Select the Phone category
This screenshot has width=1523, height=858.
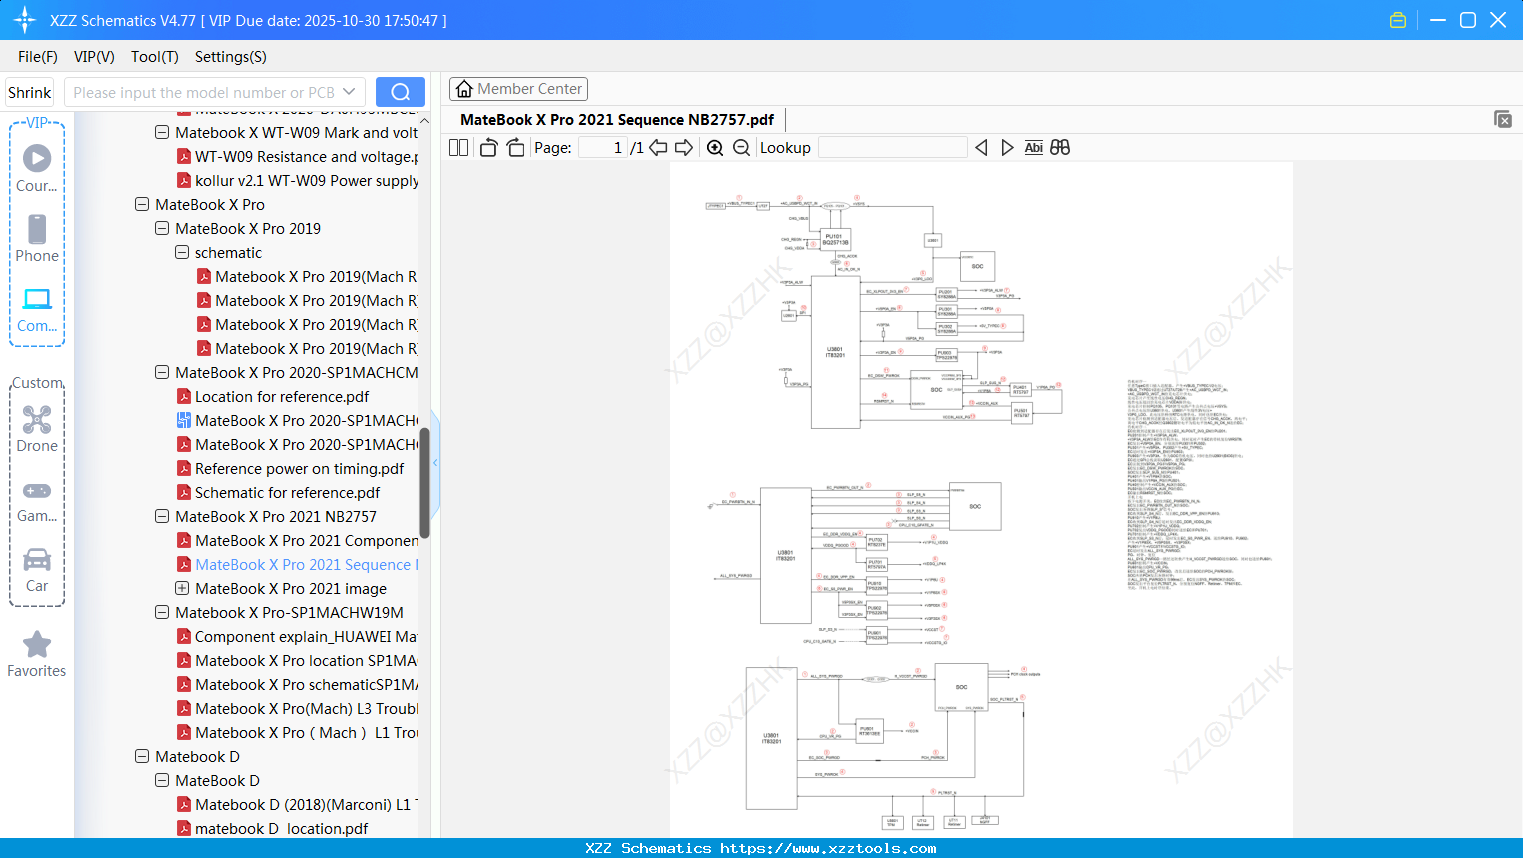click(x=37, y=238)
